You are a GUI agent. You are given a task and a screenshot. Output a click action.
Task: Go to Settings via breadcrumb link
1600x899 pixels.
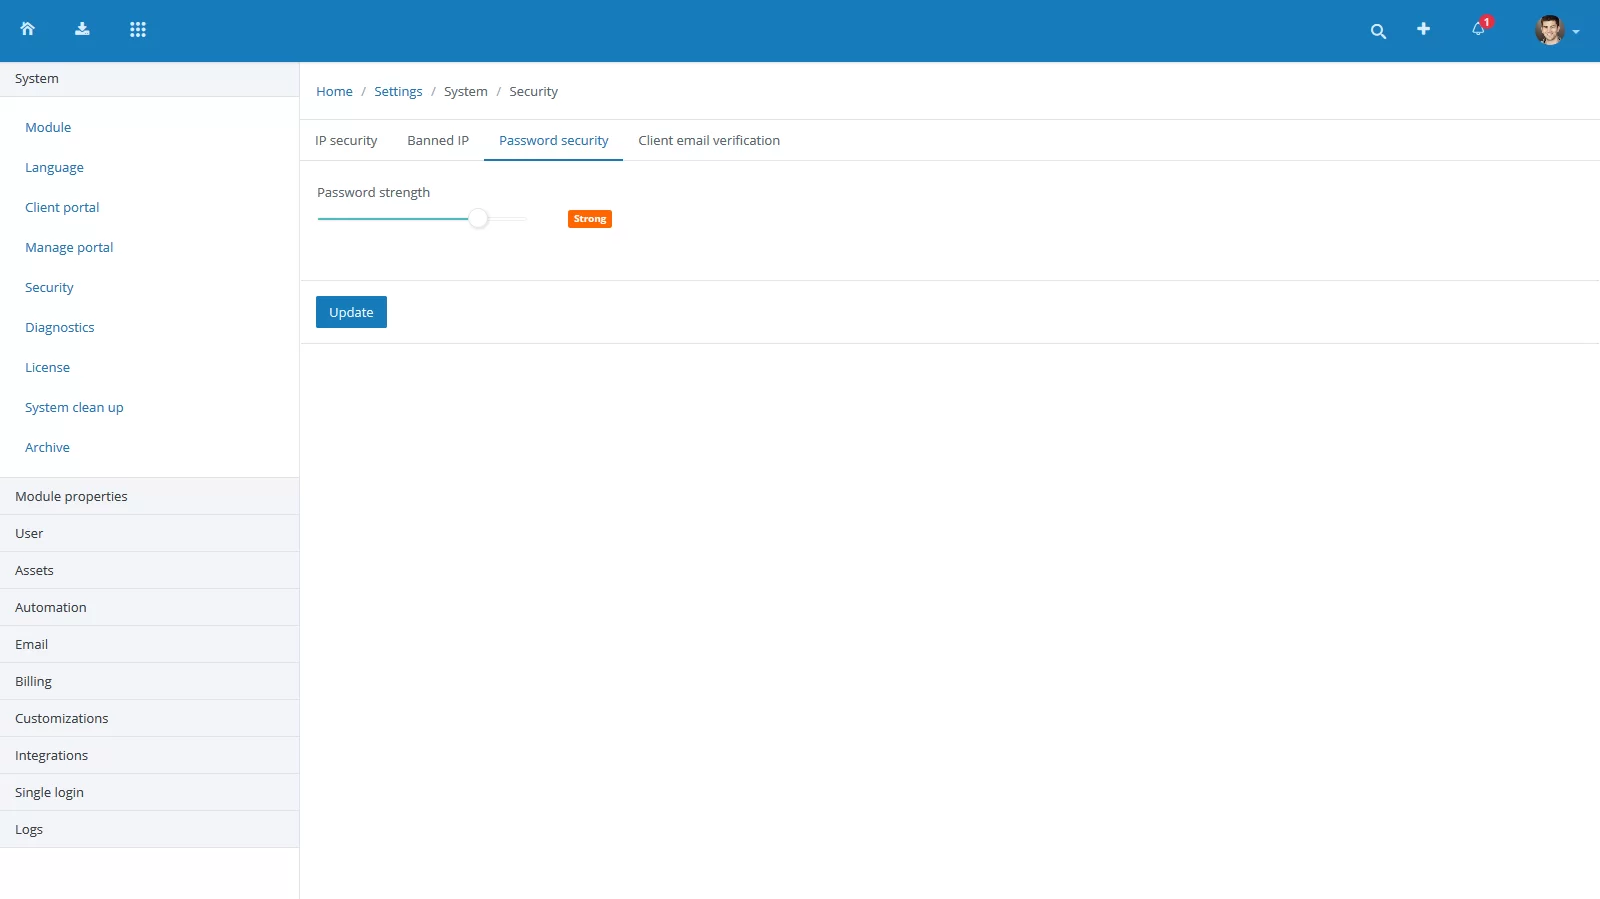tap(398, 91)
